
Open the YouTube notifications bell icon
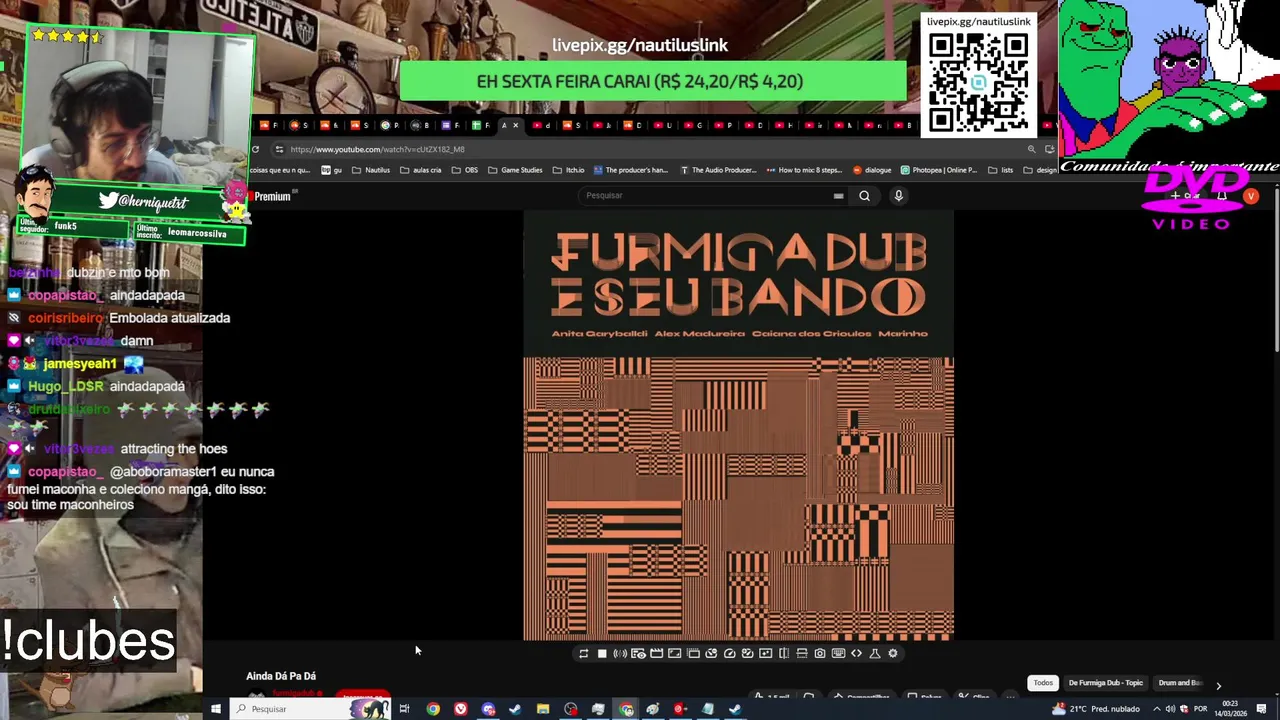tap(1221, 196)
